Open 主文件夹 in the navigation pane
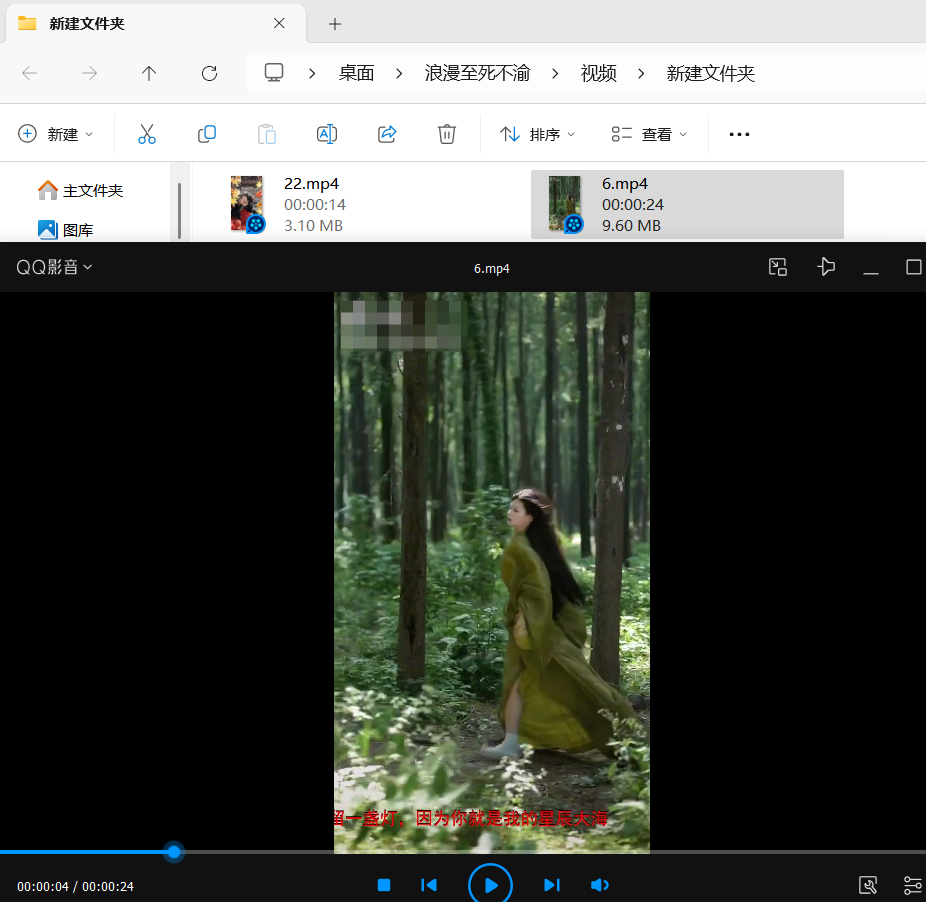 point(80,191)
